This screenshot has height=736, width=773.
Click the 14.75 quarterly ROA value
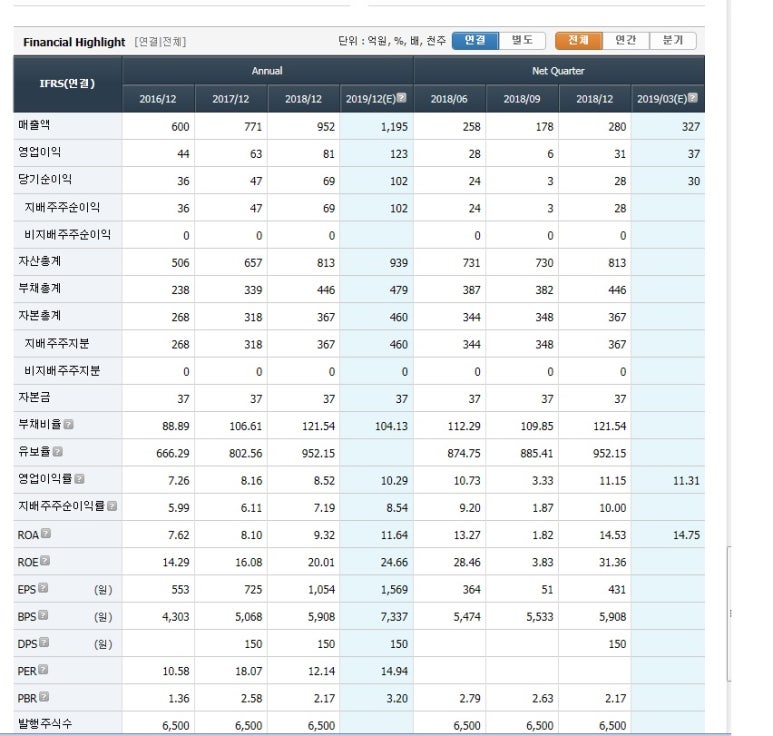686,535
